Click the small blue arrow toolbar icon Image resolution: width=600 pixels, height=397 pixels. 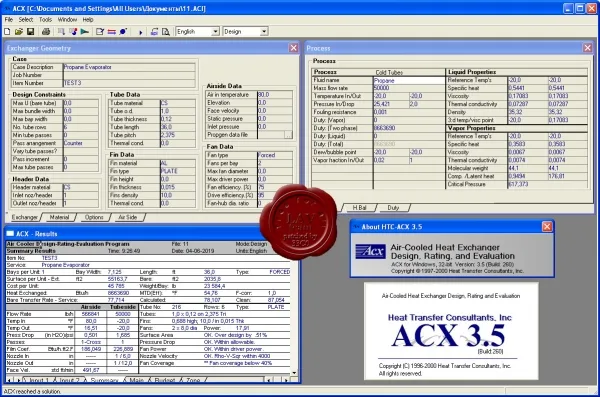[140, 32]
